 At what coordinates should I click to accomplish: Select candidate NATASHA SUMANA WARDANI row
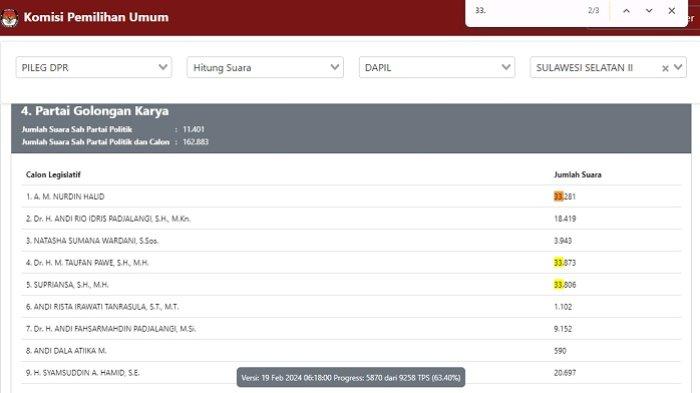[351, 241]
